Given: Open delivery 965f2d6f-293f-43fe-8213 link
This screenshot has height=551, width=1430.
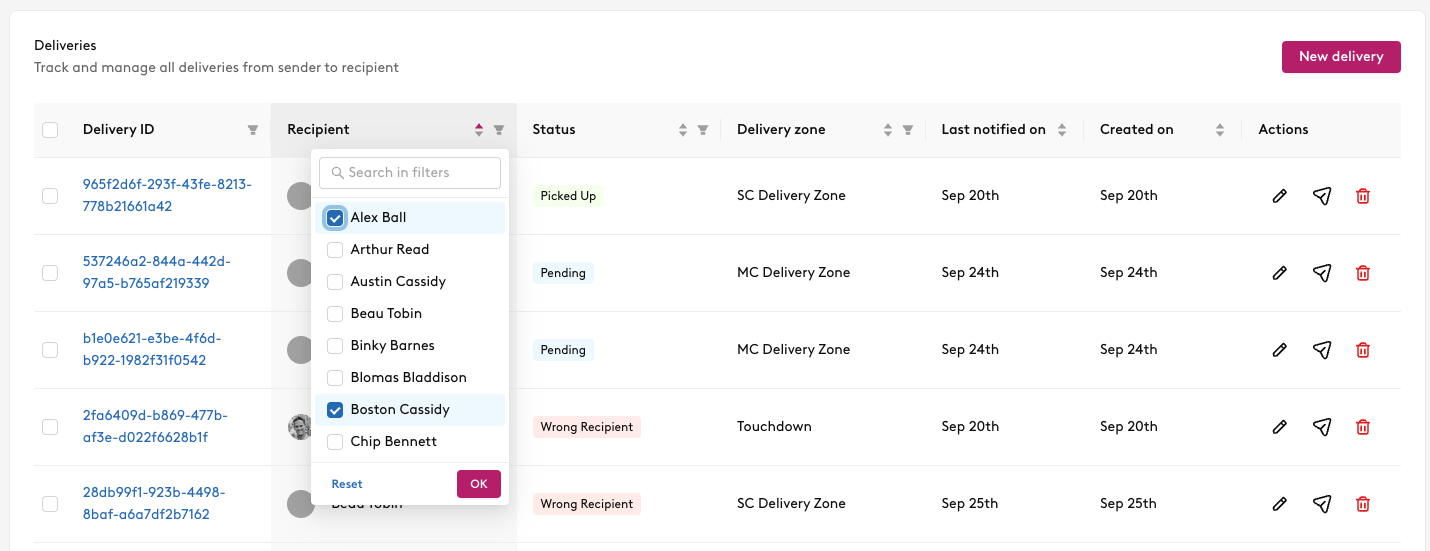Looking at the screenshot, I should (167, 196).
